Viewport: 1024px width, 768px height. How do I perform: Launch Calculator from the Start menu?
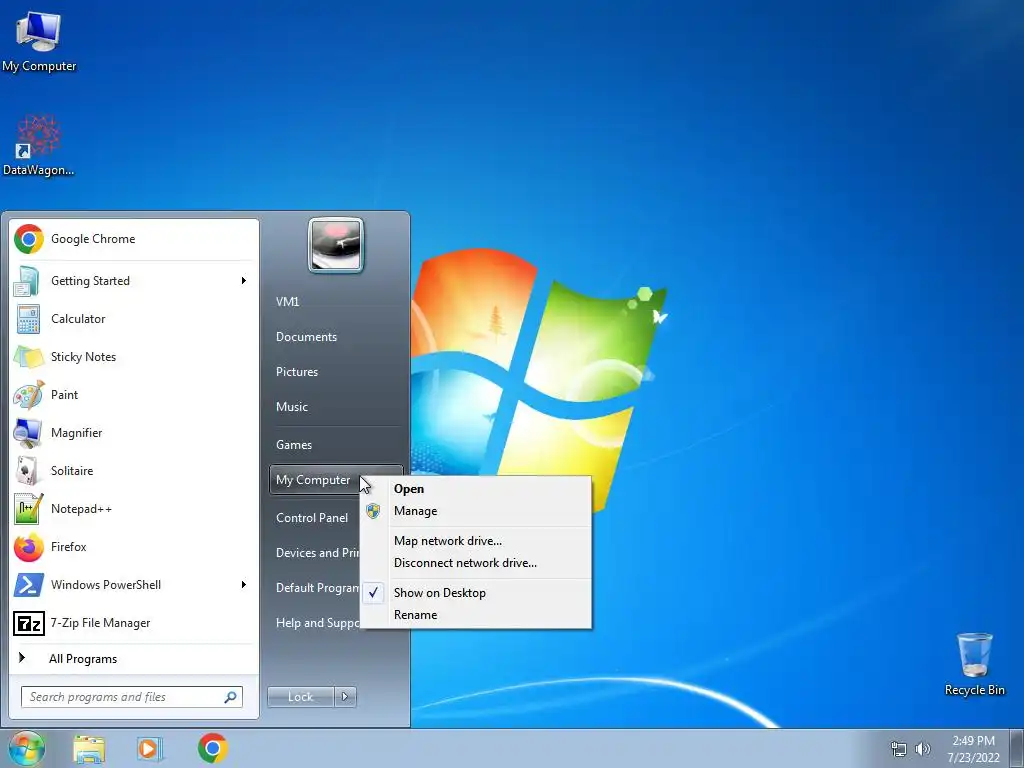tap(133, 319)
